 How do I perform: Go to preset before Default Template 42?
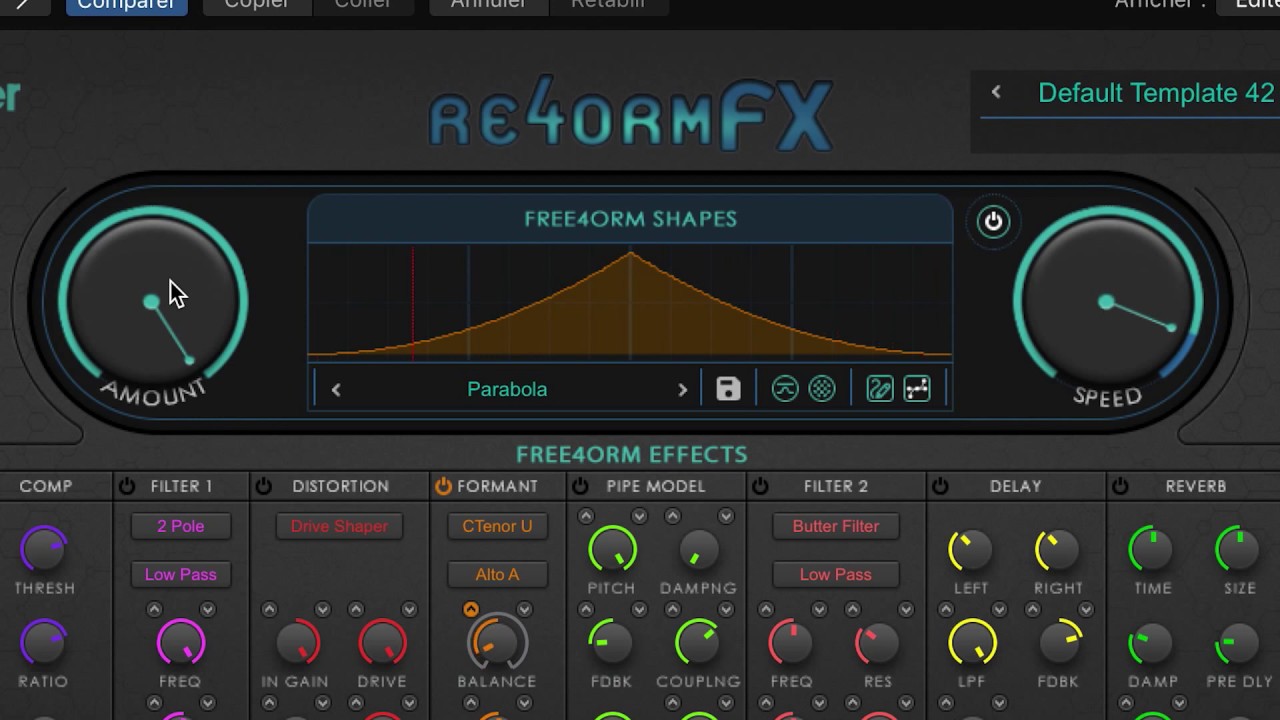click(x=996, y=92)
